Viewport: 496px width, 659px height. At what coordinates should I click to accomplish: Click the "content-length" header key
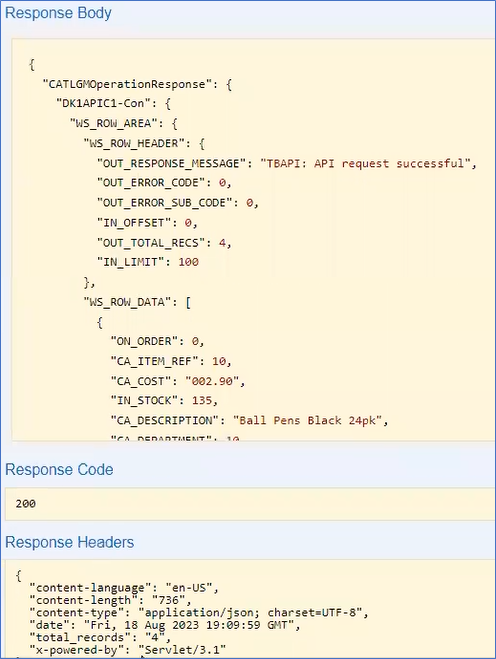[x=83, y=600]
